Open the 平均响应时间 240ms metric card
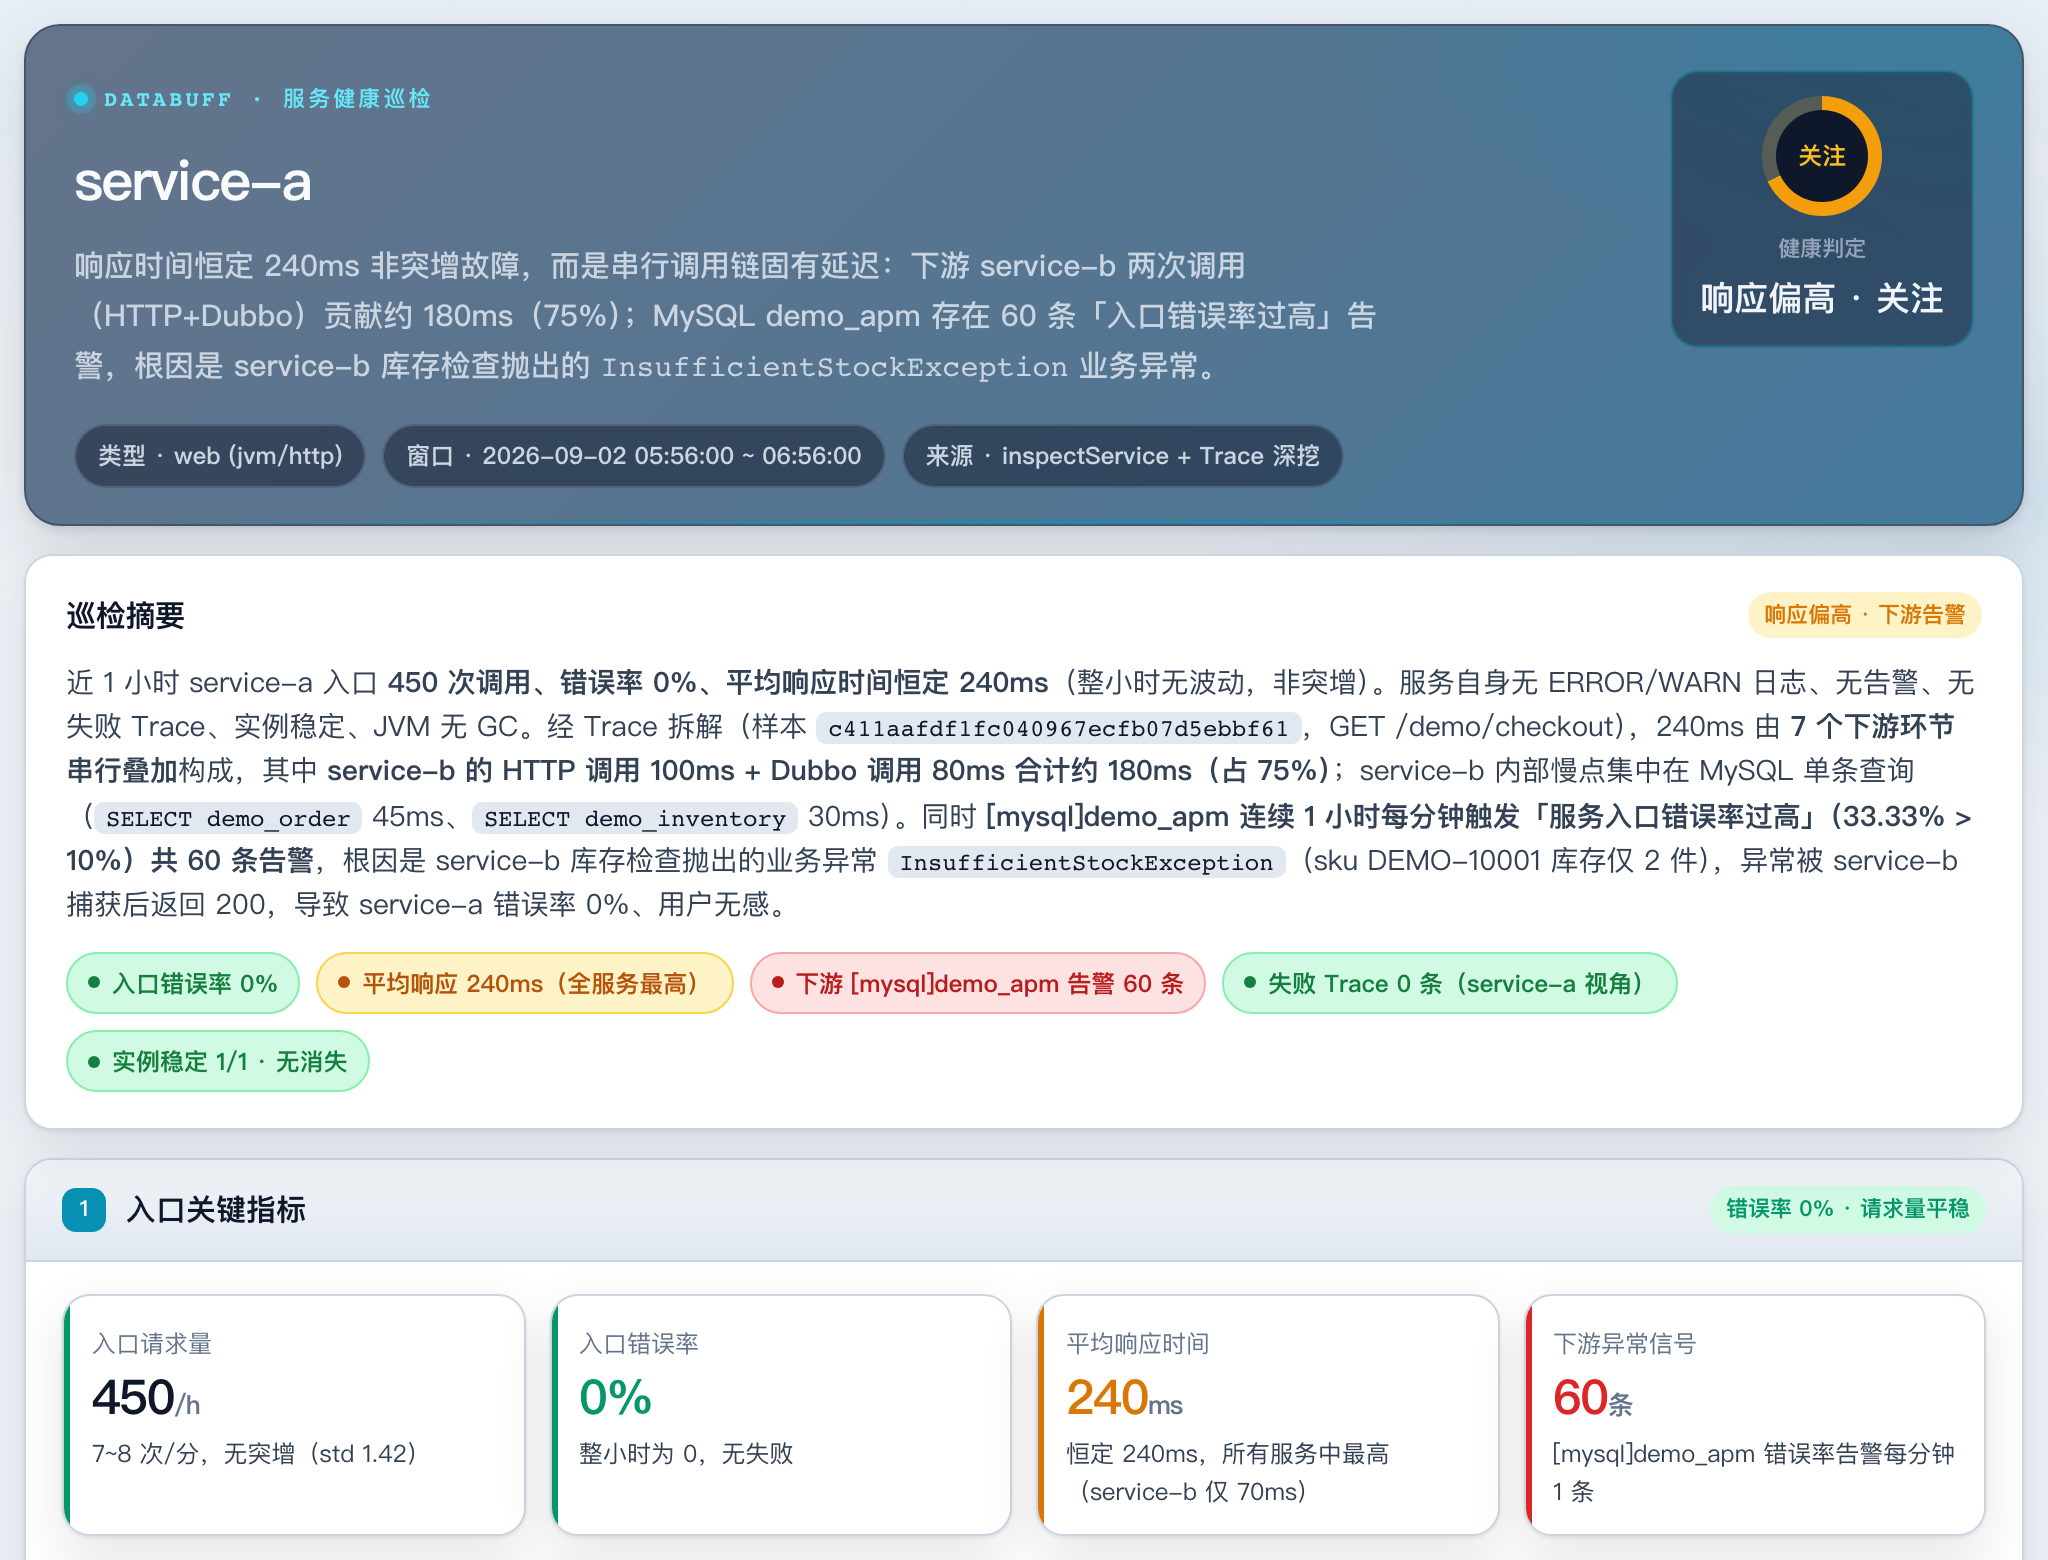The width and height of the screenshot is (2048, 1560). pos(1268,1415)
